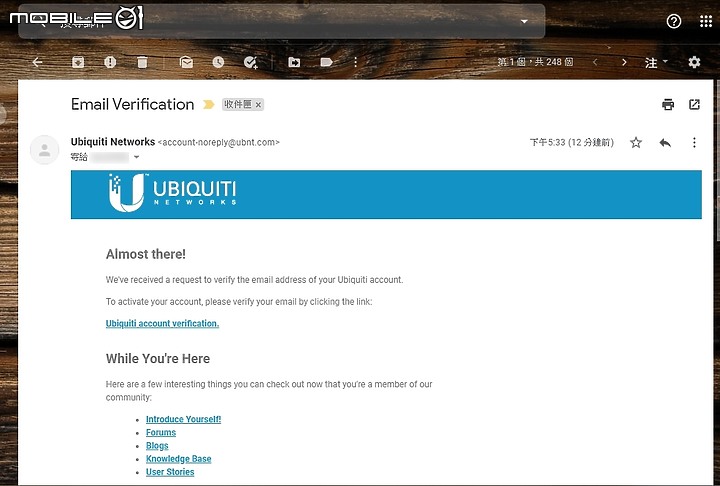The height and width of the screenshot is (486, 720).
Task: Open the User Stories link
Action: pyautogui.click(x=170, y=472)
